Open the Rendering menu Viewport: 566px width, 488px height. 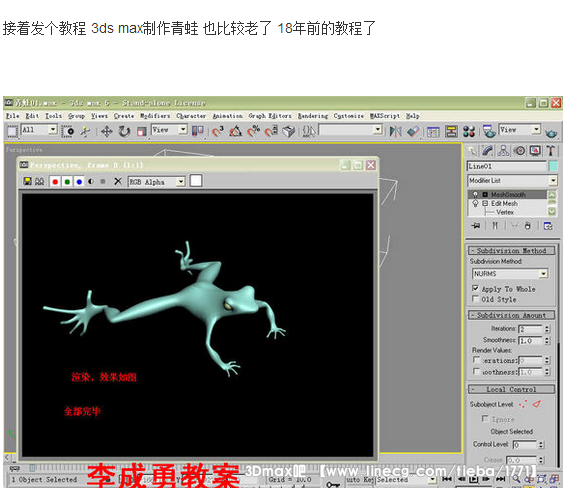[313, 116]
